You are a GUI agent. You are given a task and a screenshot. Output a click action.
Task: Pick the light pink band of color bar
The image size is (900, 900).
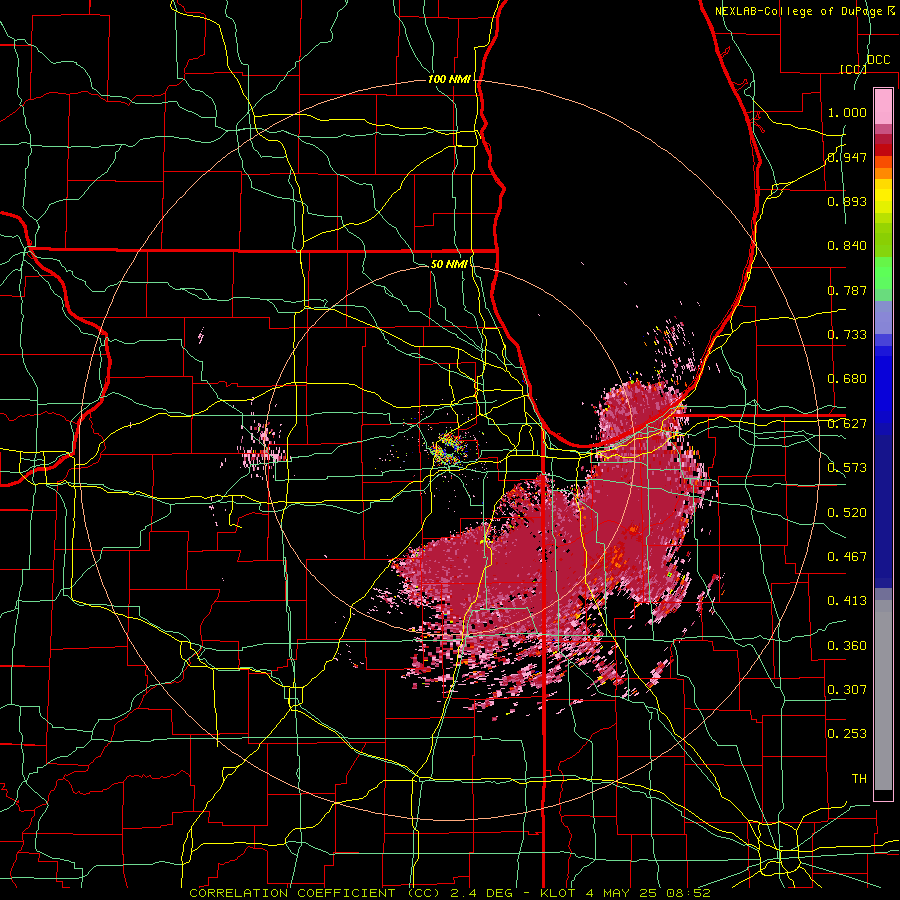pyautogui.click(x=883, y=106)
